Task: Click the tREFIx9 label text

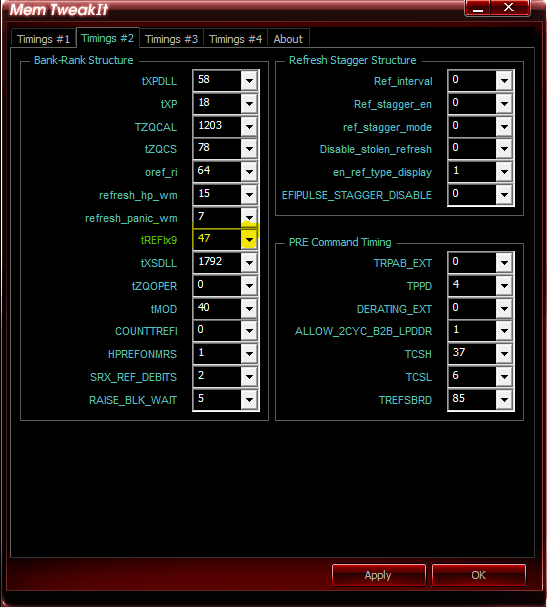Action: (x=159, y=240)
